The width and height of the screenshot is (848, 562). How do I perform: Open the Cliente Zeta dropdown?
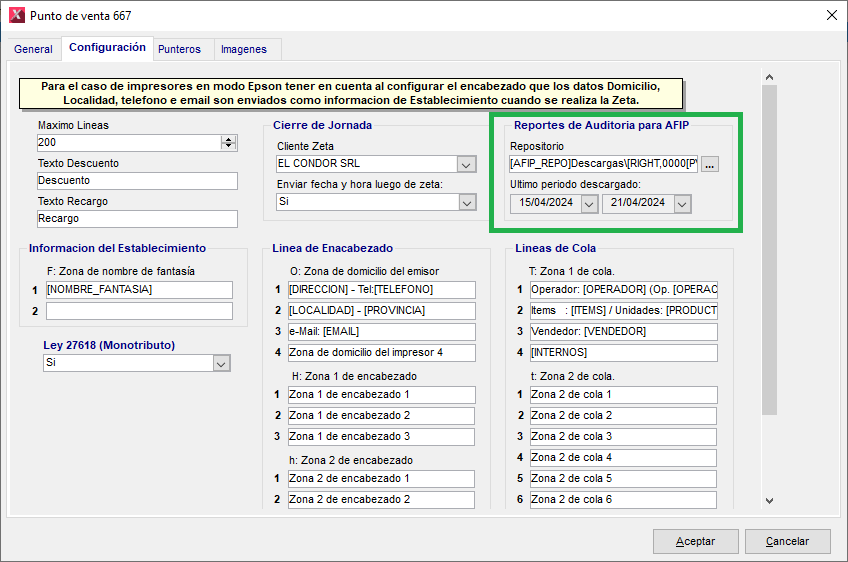click(x=466, y=165)
